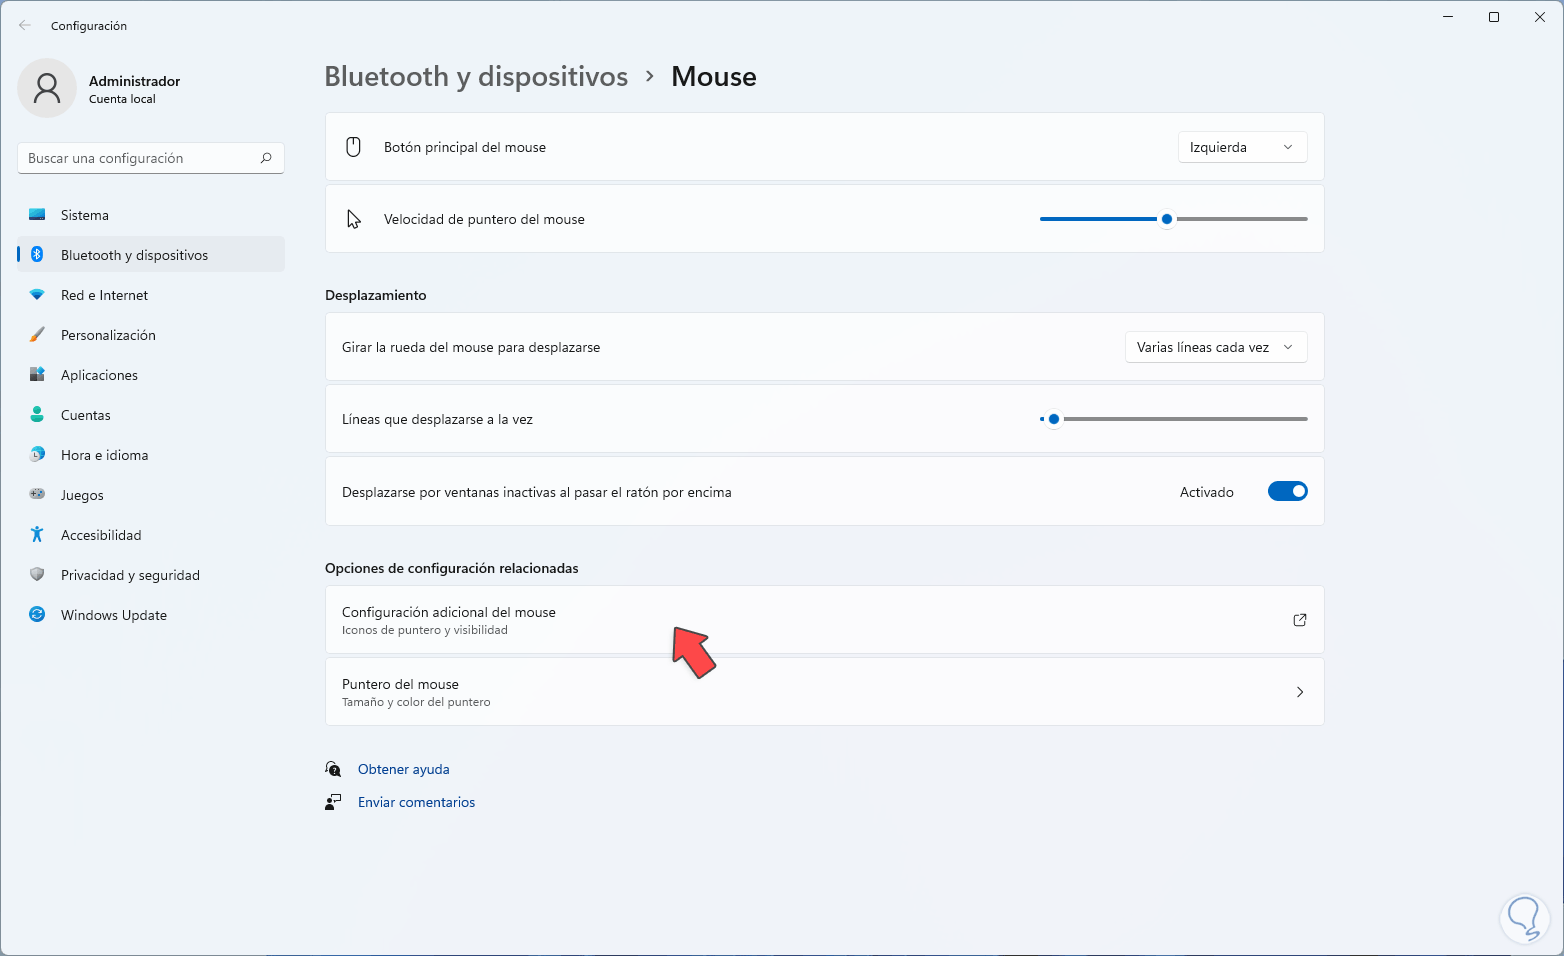Toggle off scrolling over inactive windows
1564x956 pixels.
[1287, 491]
